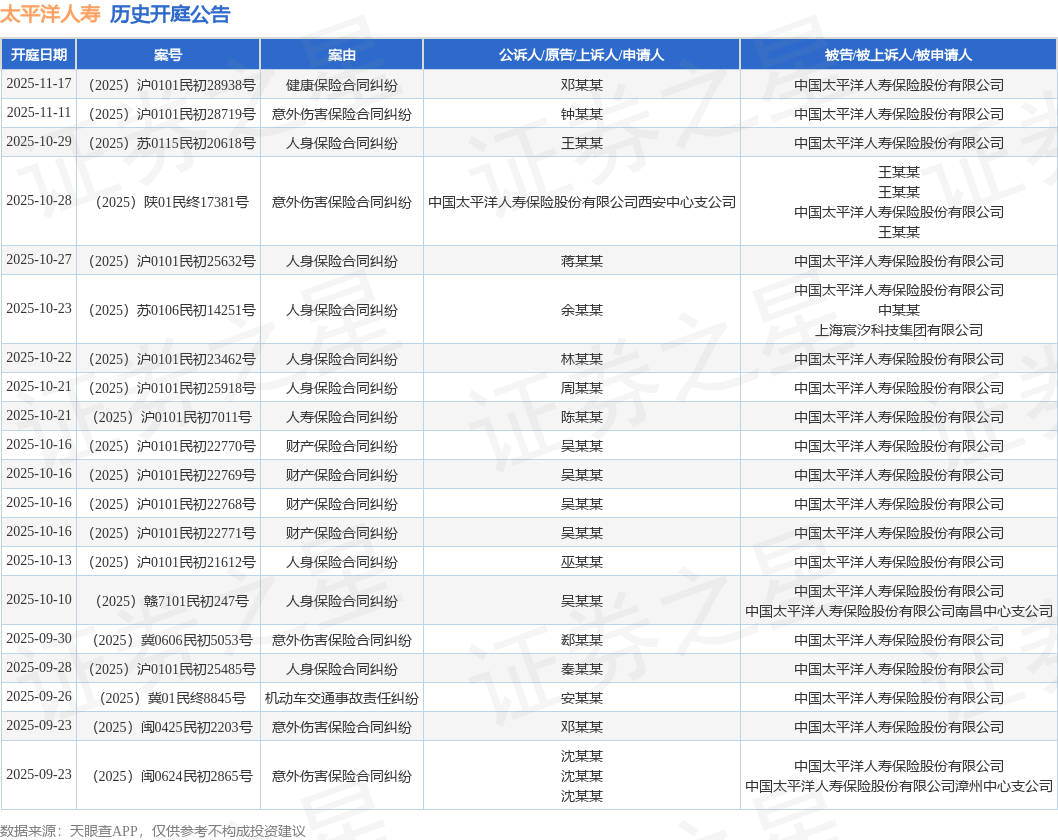Click the 历史开庭公告 heading

tap(170, 13)
